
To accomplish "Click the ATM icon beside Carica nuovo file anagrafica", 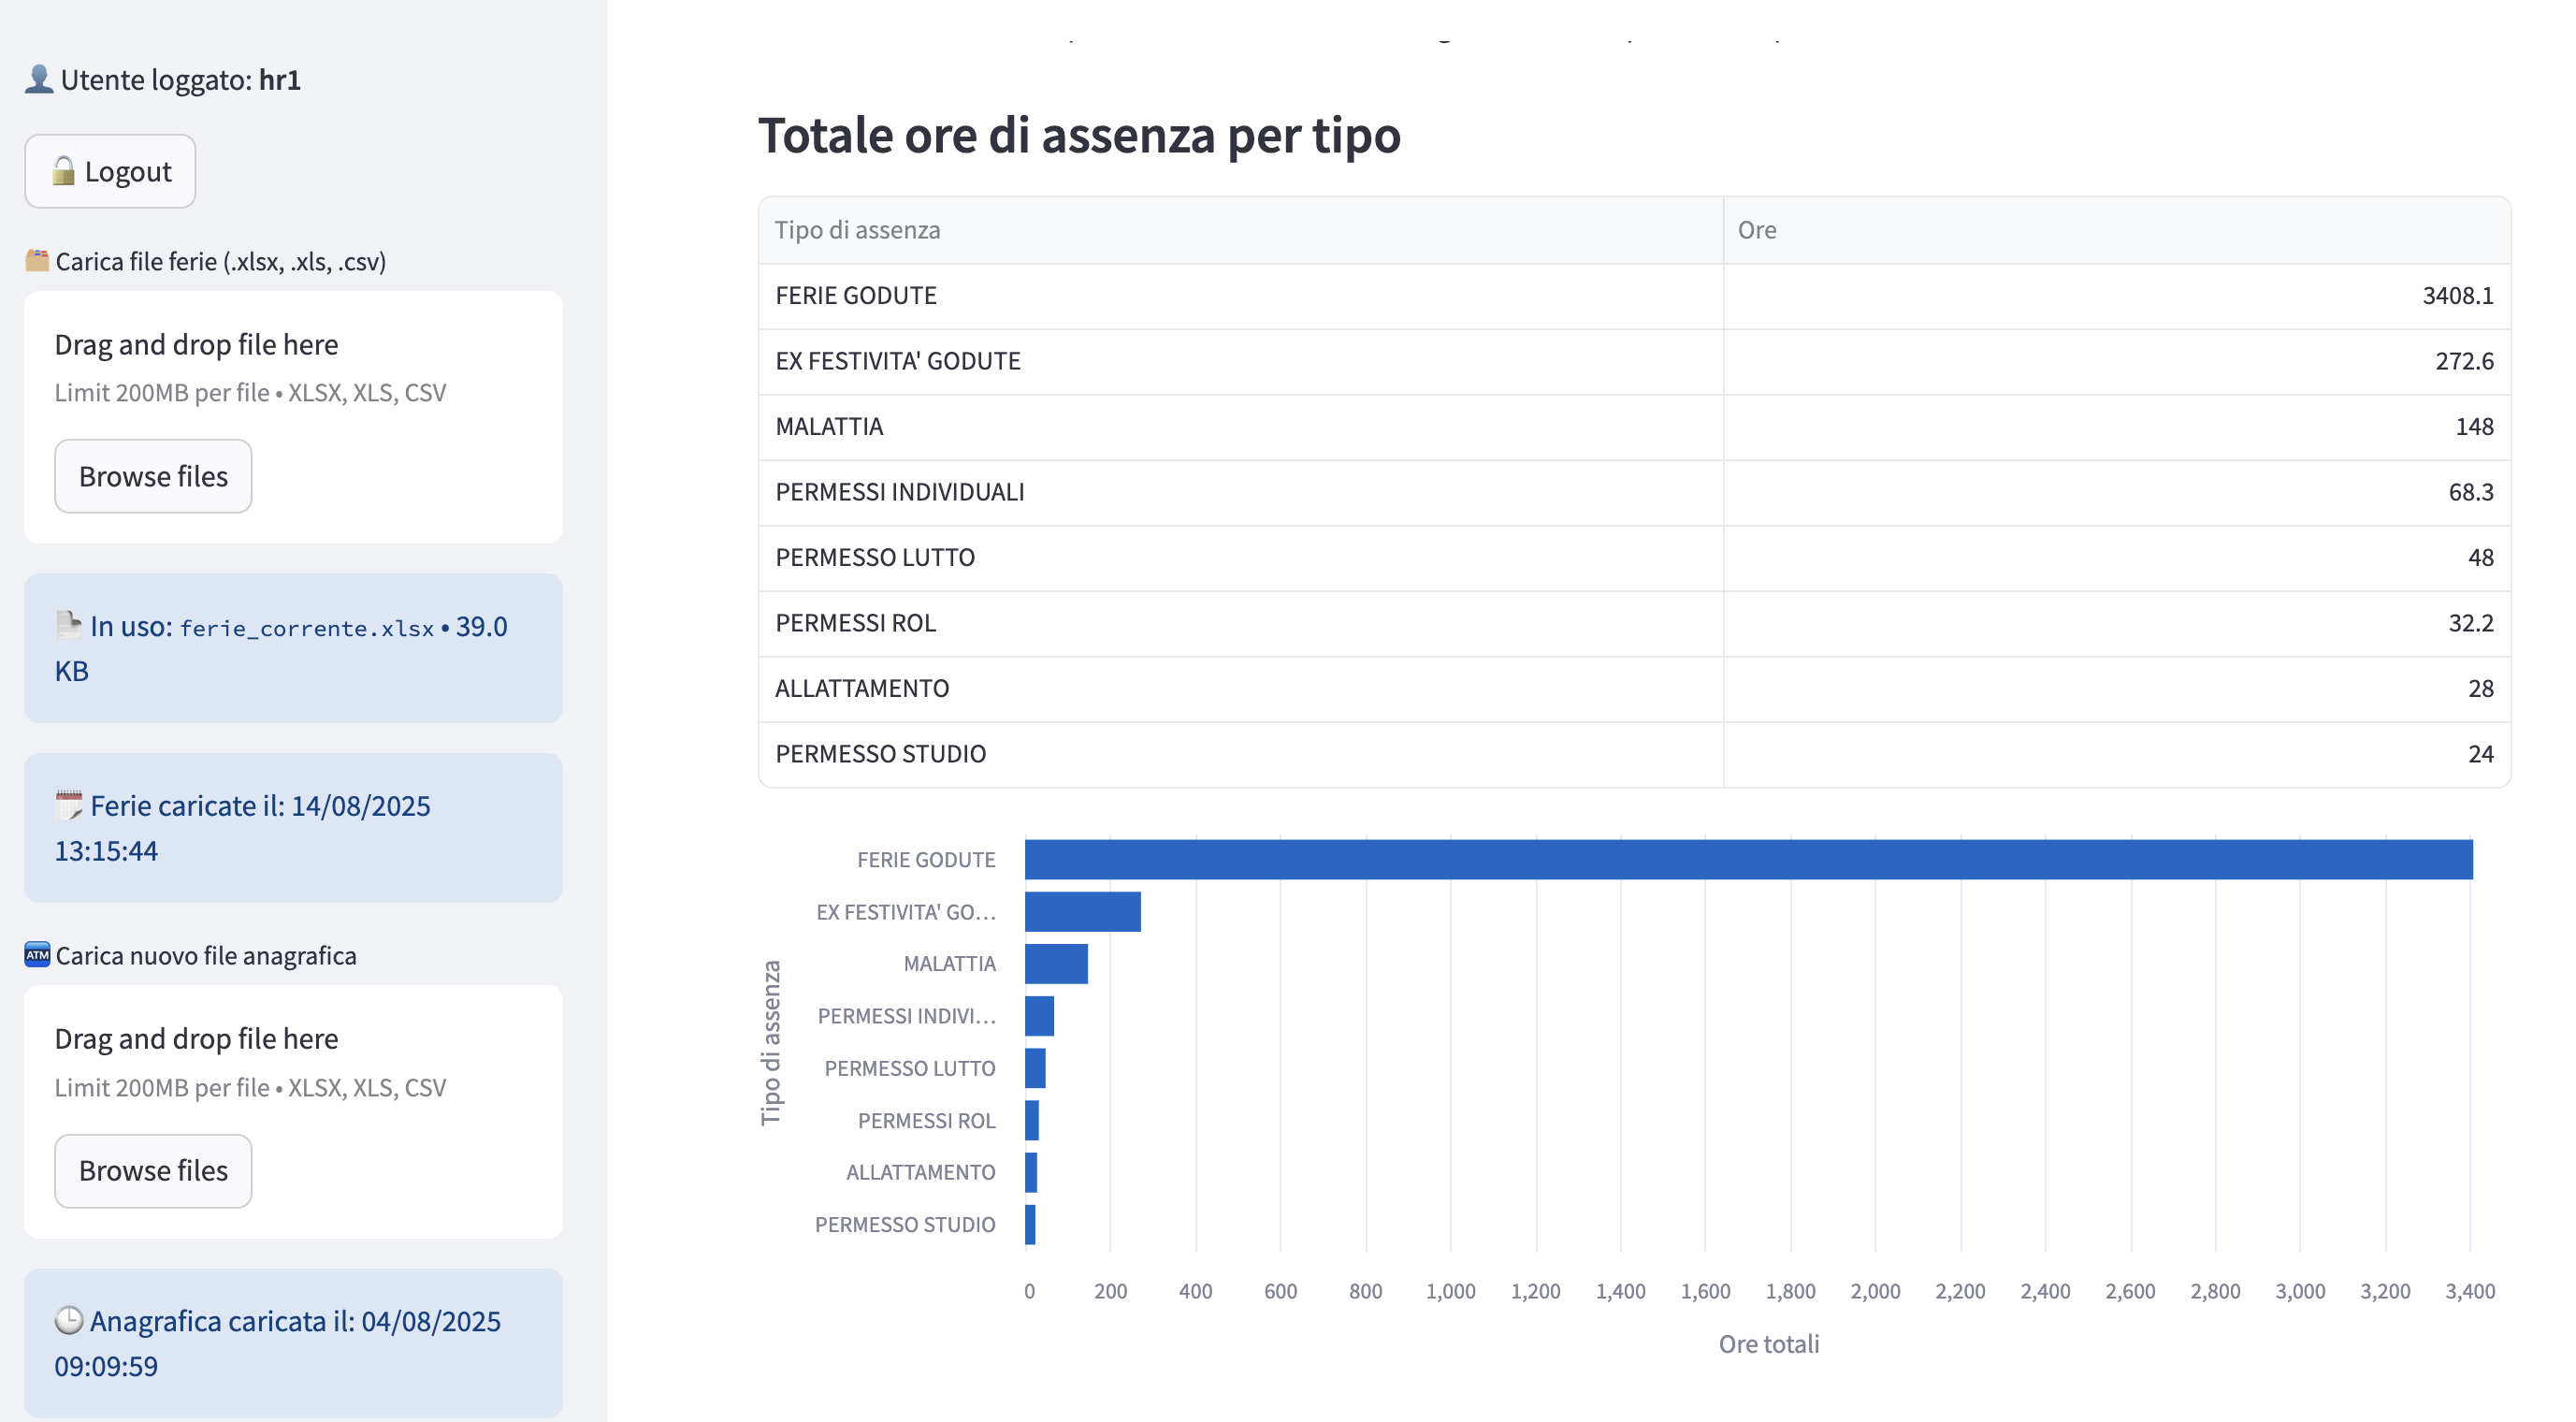I will (37, 955).
